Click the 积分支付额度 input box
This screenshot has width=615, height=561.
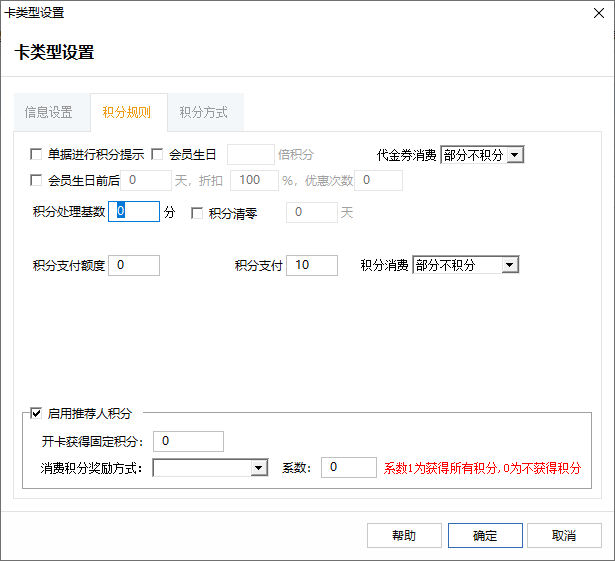pyautogui.click(x=134, y=265)
